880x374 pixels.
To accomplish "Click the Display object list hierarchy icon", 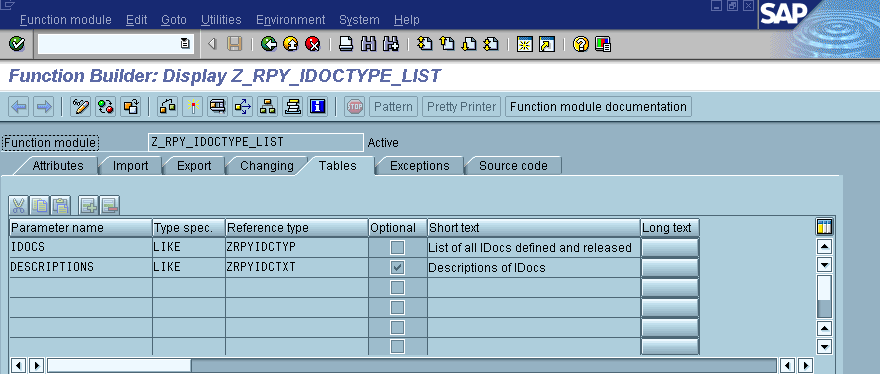I will coord(268,107).
